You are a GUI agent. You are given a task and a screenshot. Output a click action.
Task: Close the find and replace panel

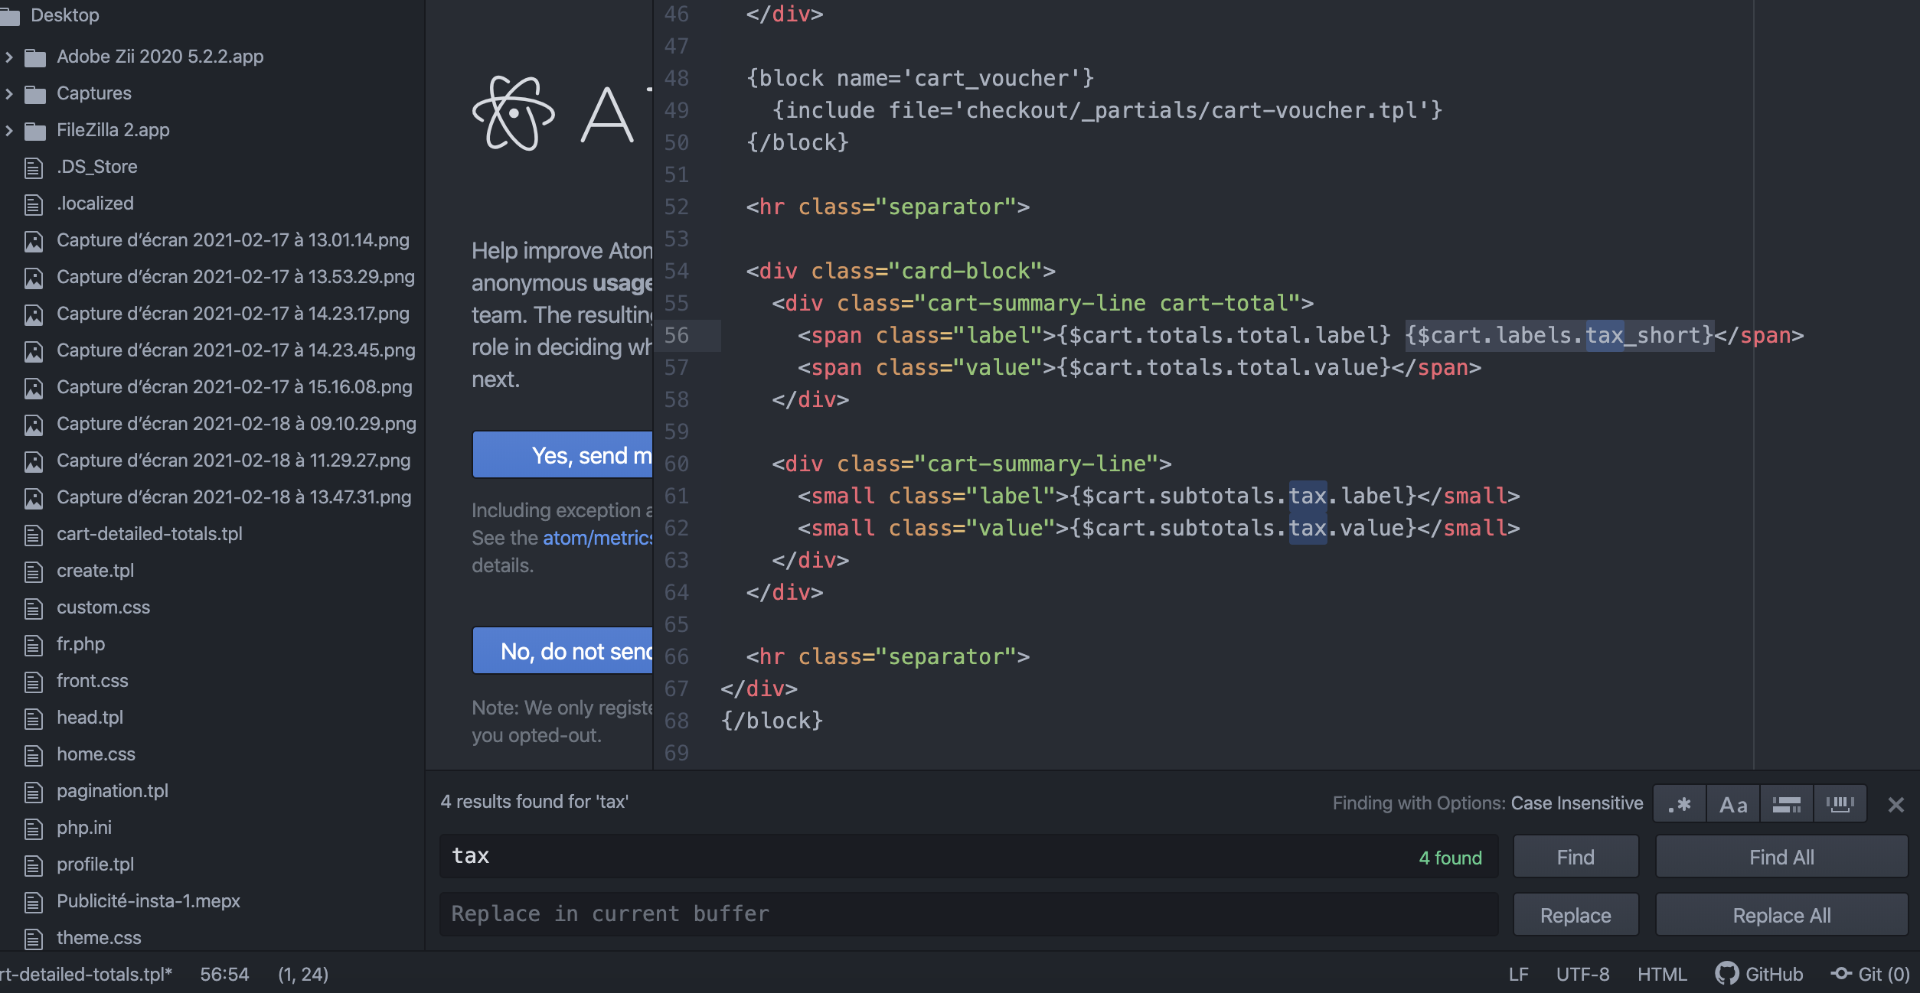pyautogui.click(x=1896, y=804)
